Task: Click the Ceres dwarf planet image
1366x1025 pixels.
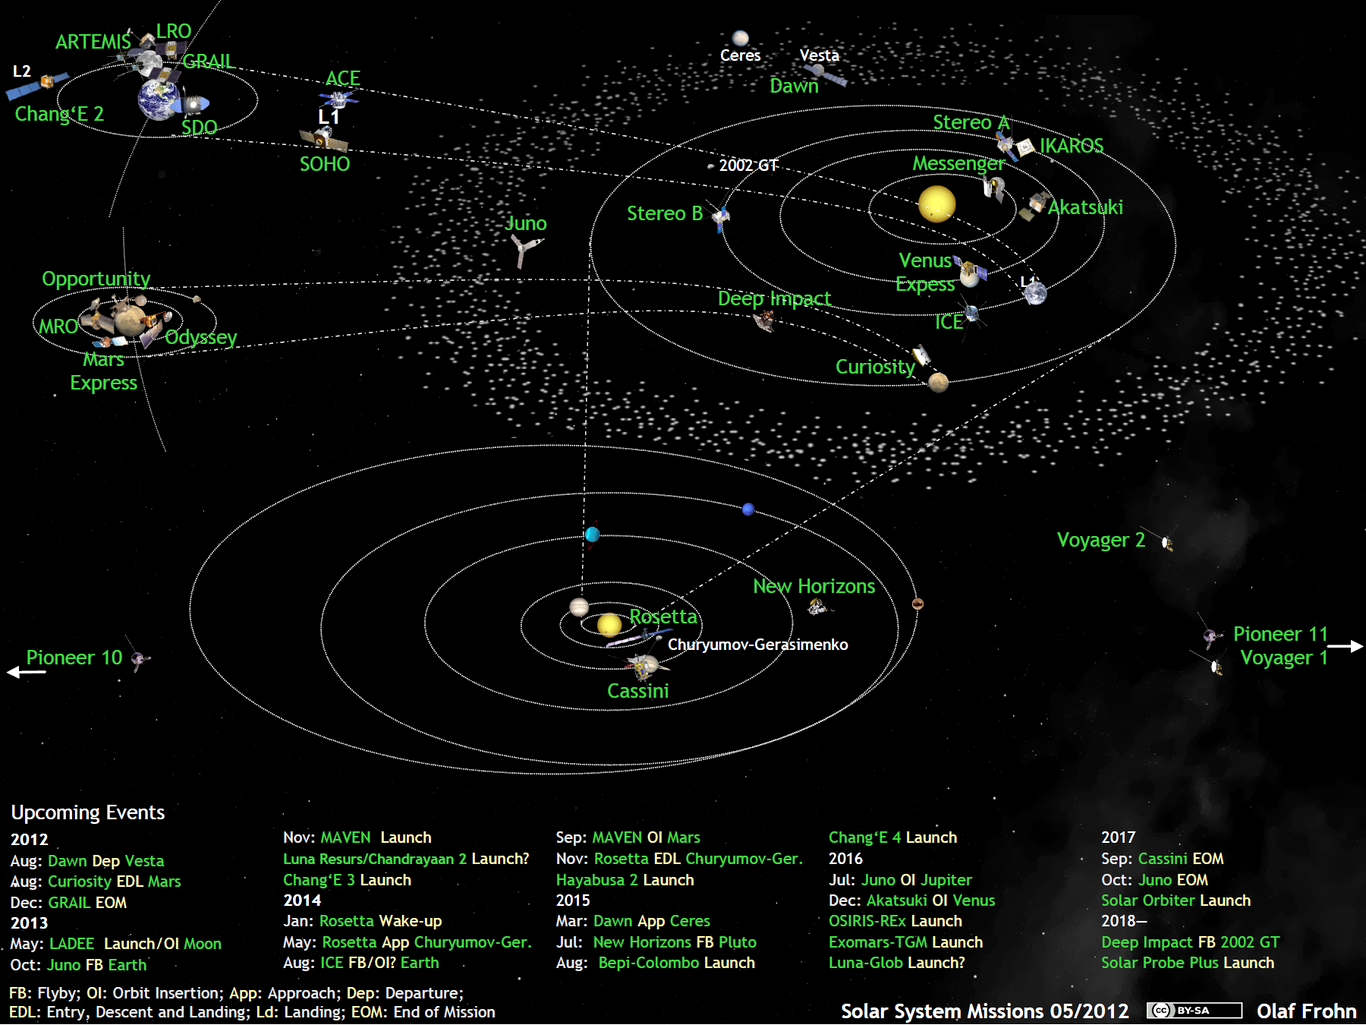Action: pyautogui.click(x=740, y=38)
